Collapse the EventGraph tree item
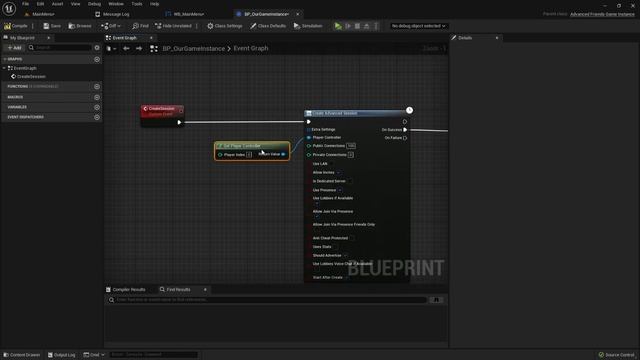 pos(4,68)
